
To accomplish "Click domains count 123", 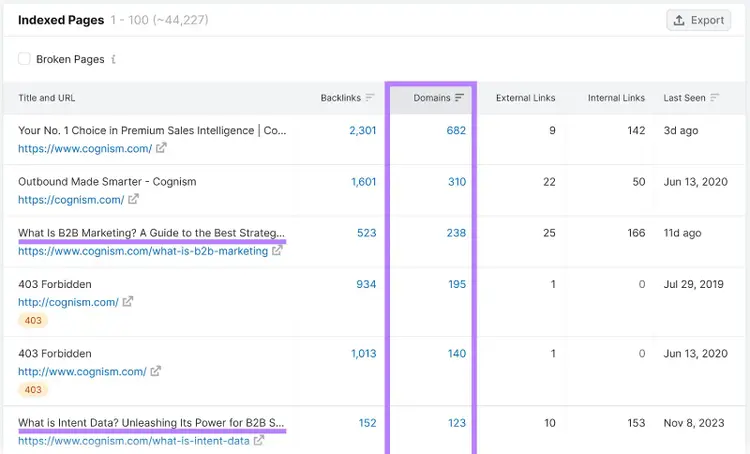I will pyautogui.click(x=457, y=423).
